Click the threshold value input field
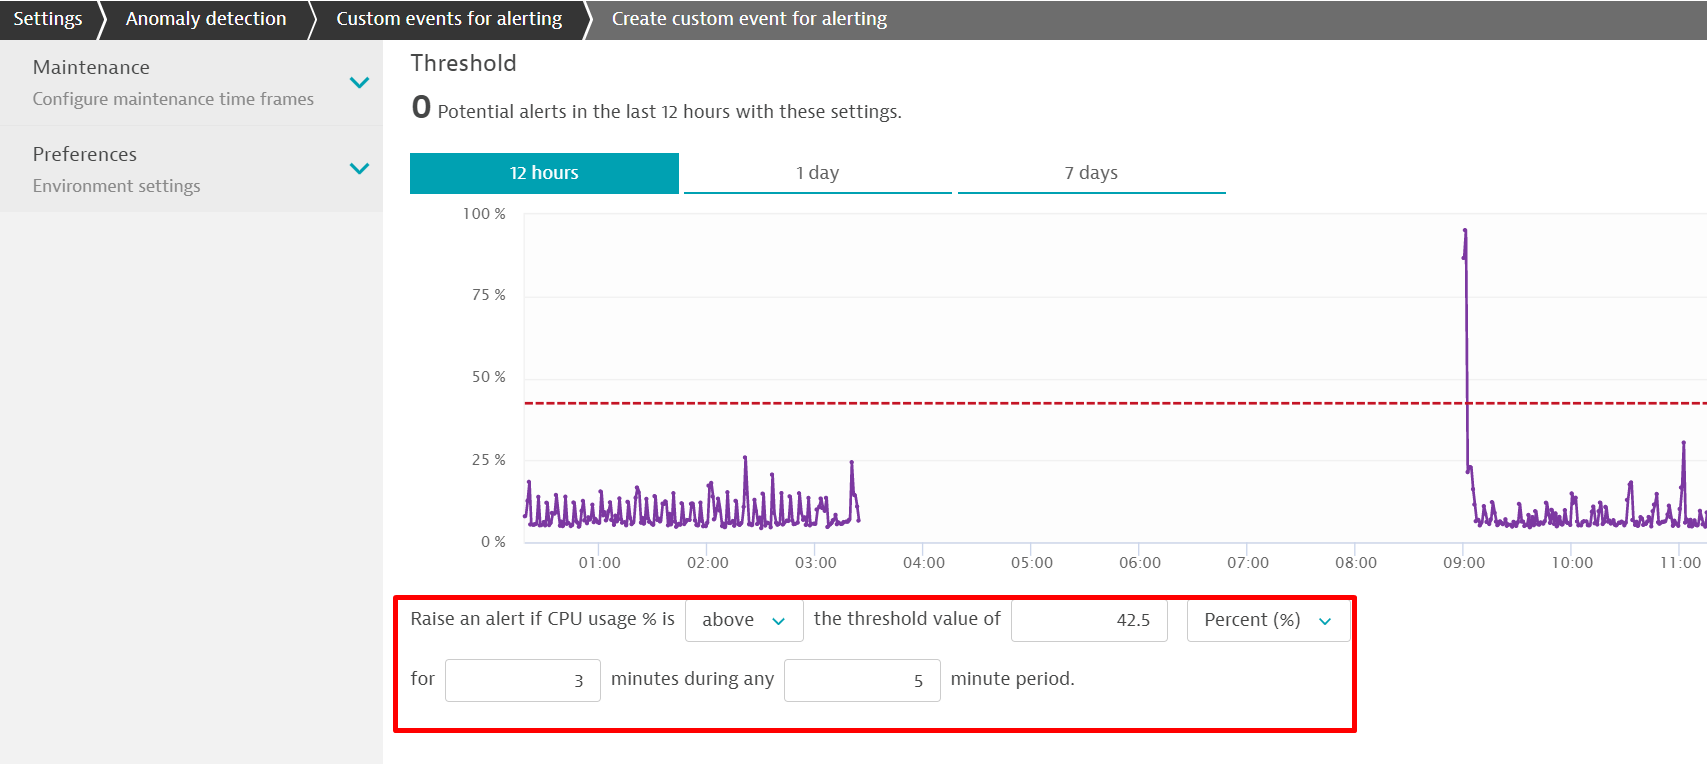This screenshot has height=764, width=1708. pyautogui.click(x=1089, y=620)
